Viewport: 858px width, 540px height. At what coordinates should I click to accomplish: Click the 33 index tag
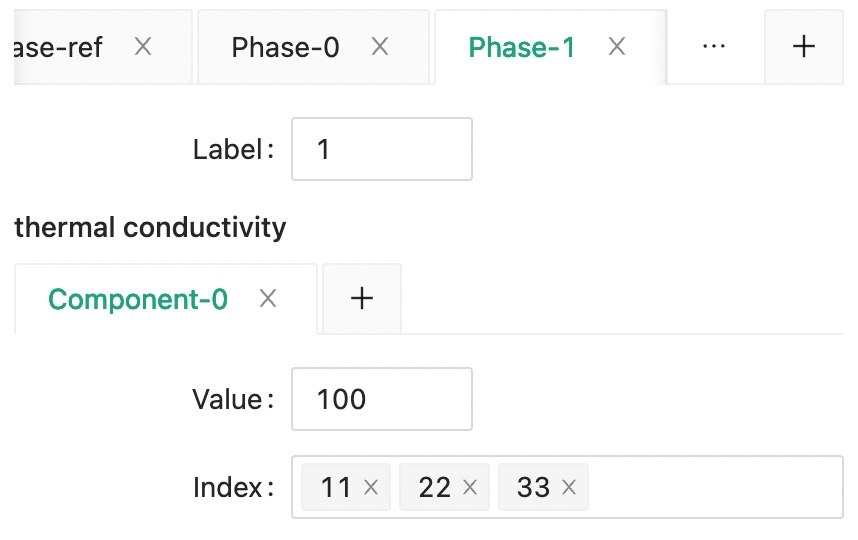(534, 488)
